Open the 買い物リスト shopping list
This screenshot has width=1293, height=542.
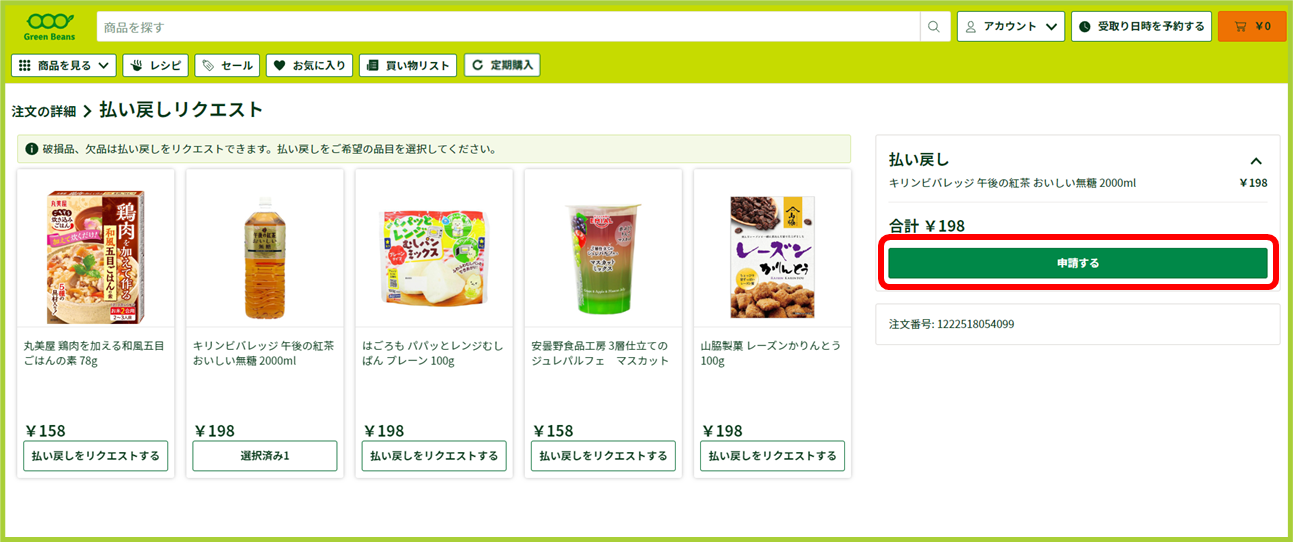click(x=408, y=65)
